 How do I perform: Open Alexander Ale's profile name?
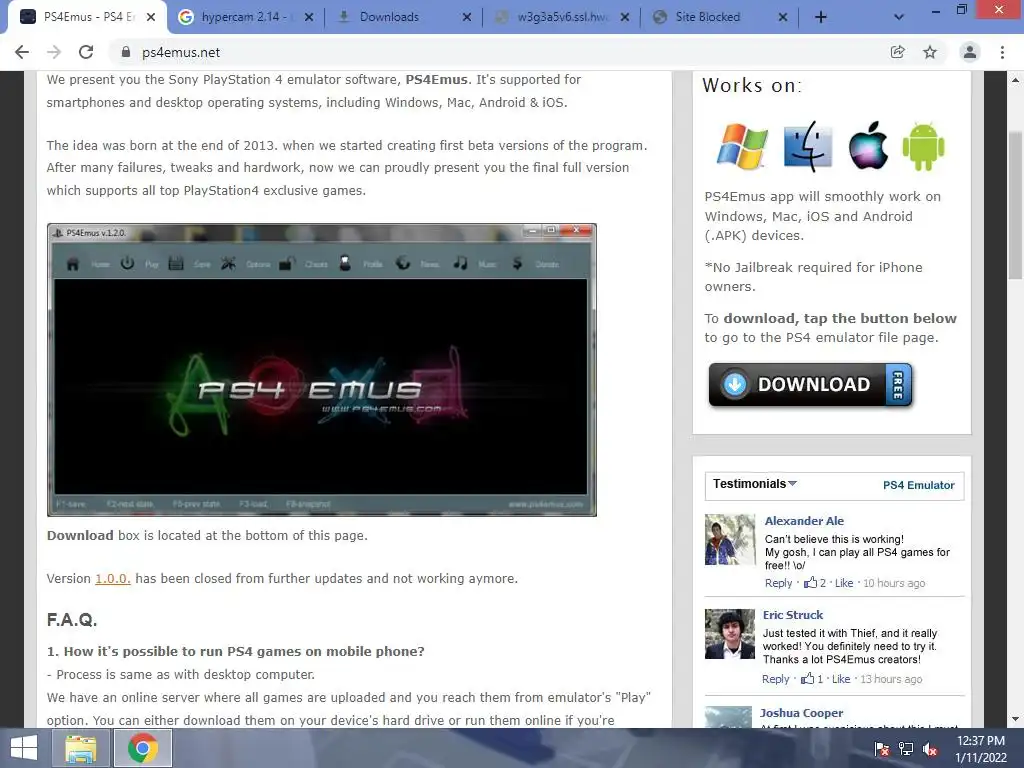click(804, 521)
